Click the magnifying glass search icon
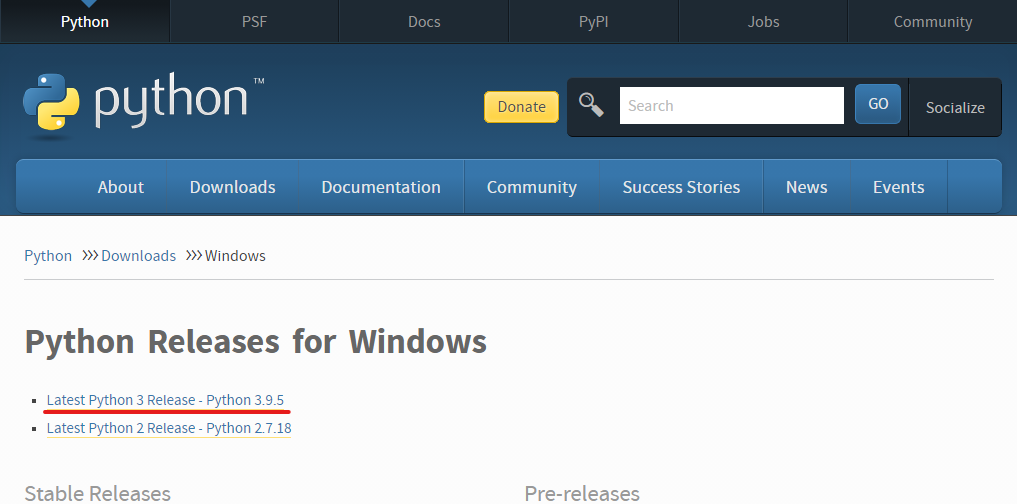This screenshot has width=1017, height=504. 591,104
